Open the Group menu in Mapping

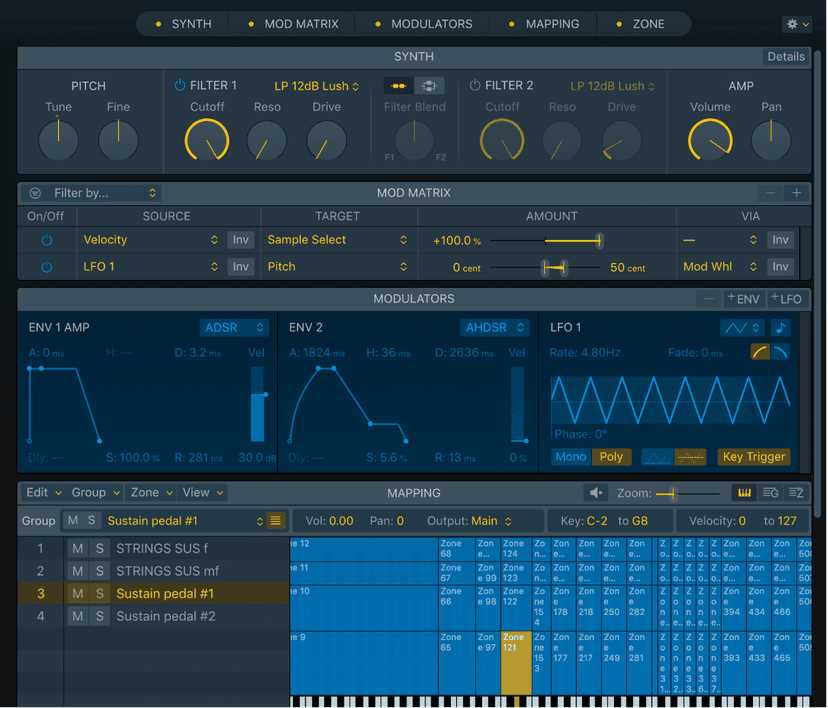pyautogui.click(x=95, y=493)
